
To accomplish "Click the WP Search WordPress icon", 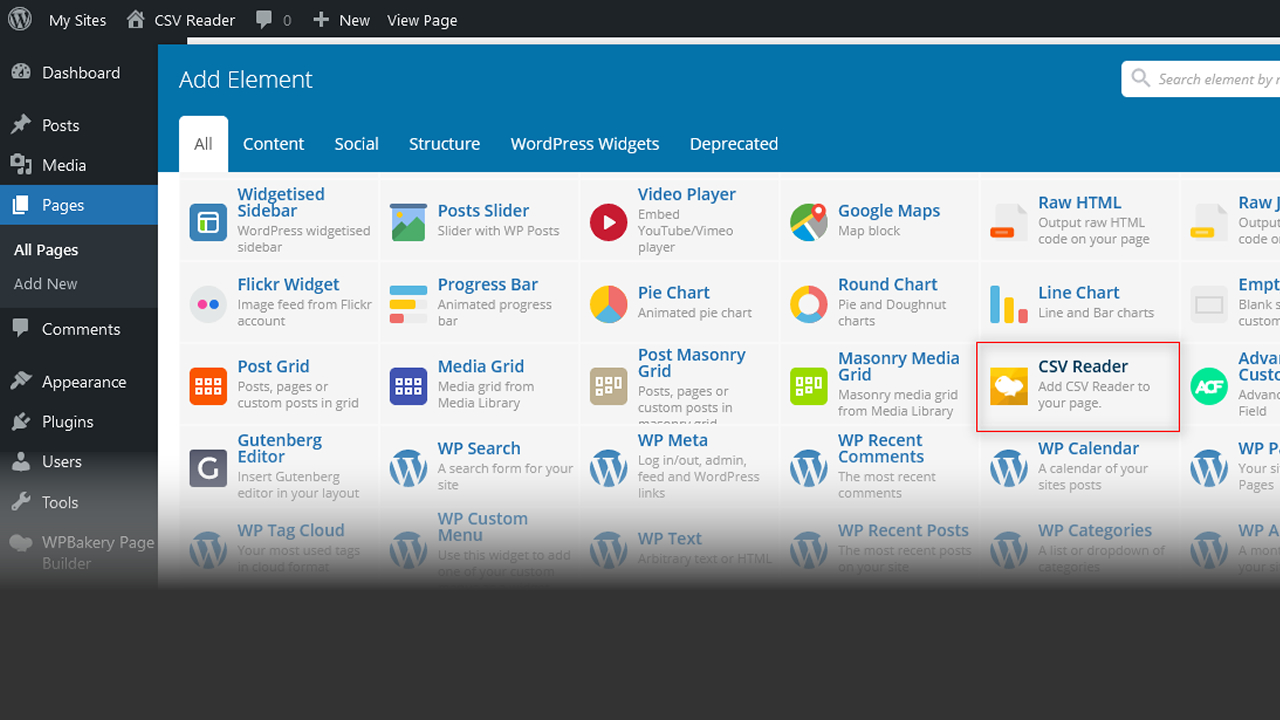I will 408,468.
